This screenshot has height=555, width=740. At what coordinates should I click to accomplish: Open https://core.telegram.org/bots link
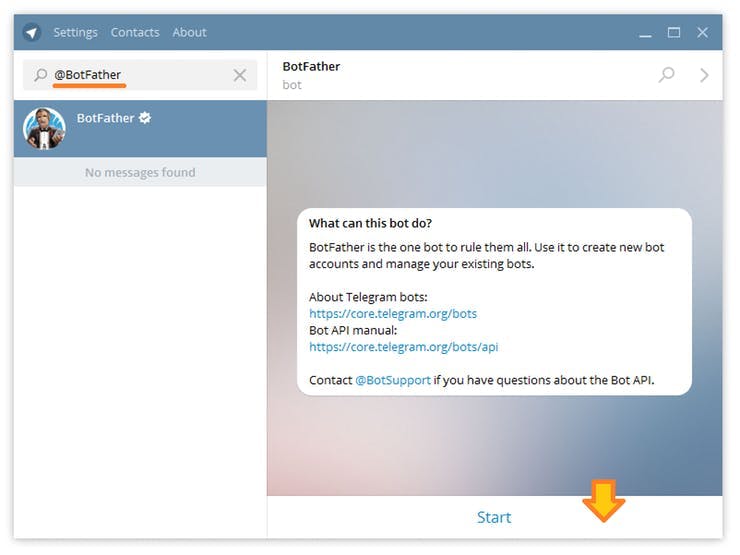click(393, 314)
